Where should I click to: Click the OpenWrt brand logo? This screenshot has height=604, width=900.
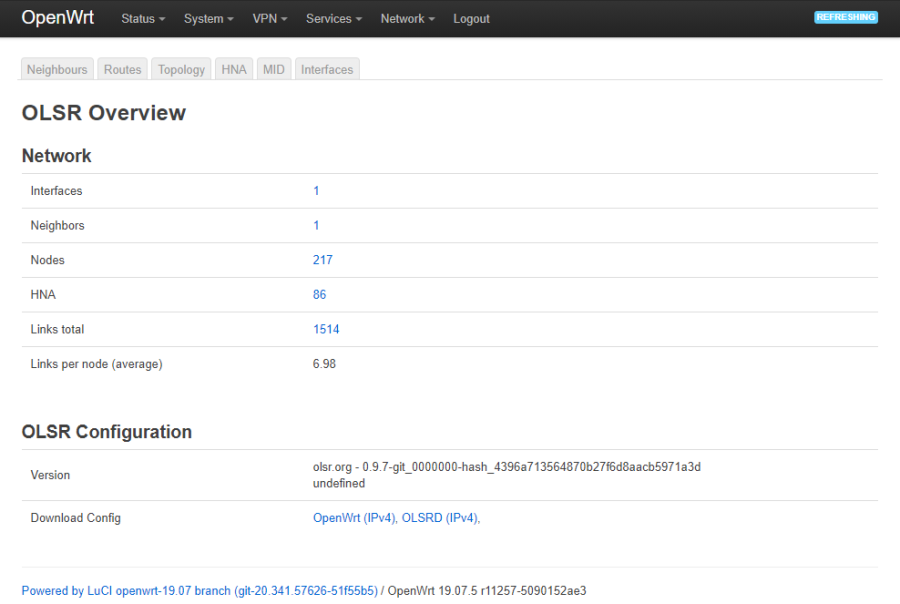(59, 17)
